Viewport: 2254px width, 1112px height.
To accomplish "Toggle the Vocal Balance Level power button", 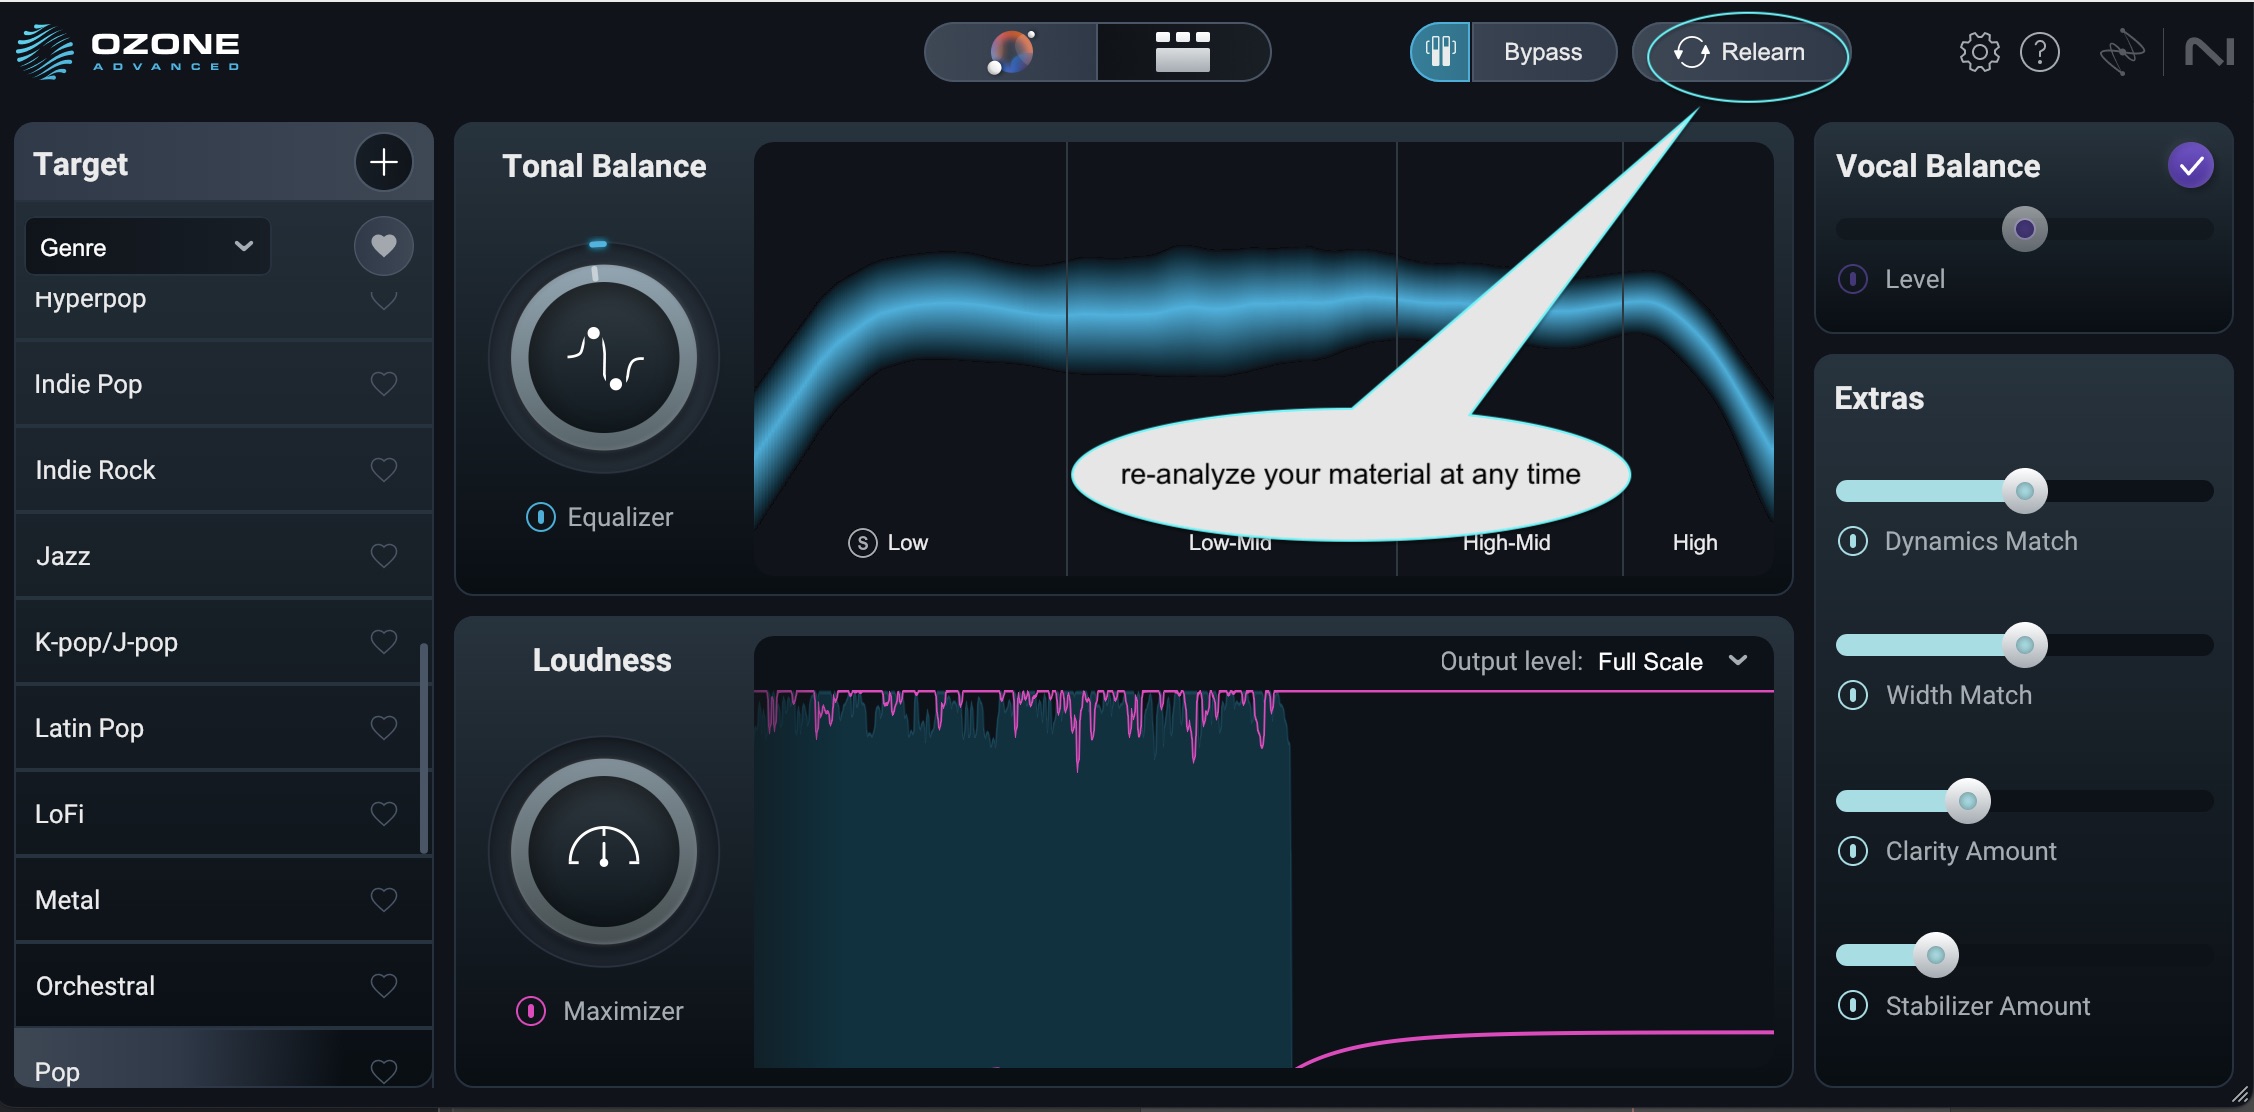I will point(1853,279).
